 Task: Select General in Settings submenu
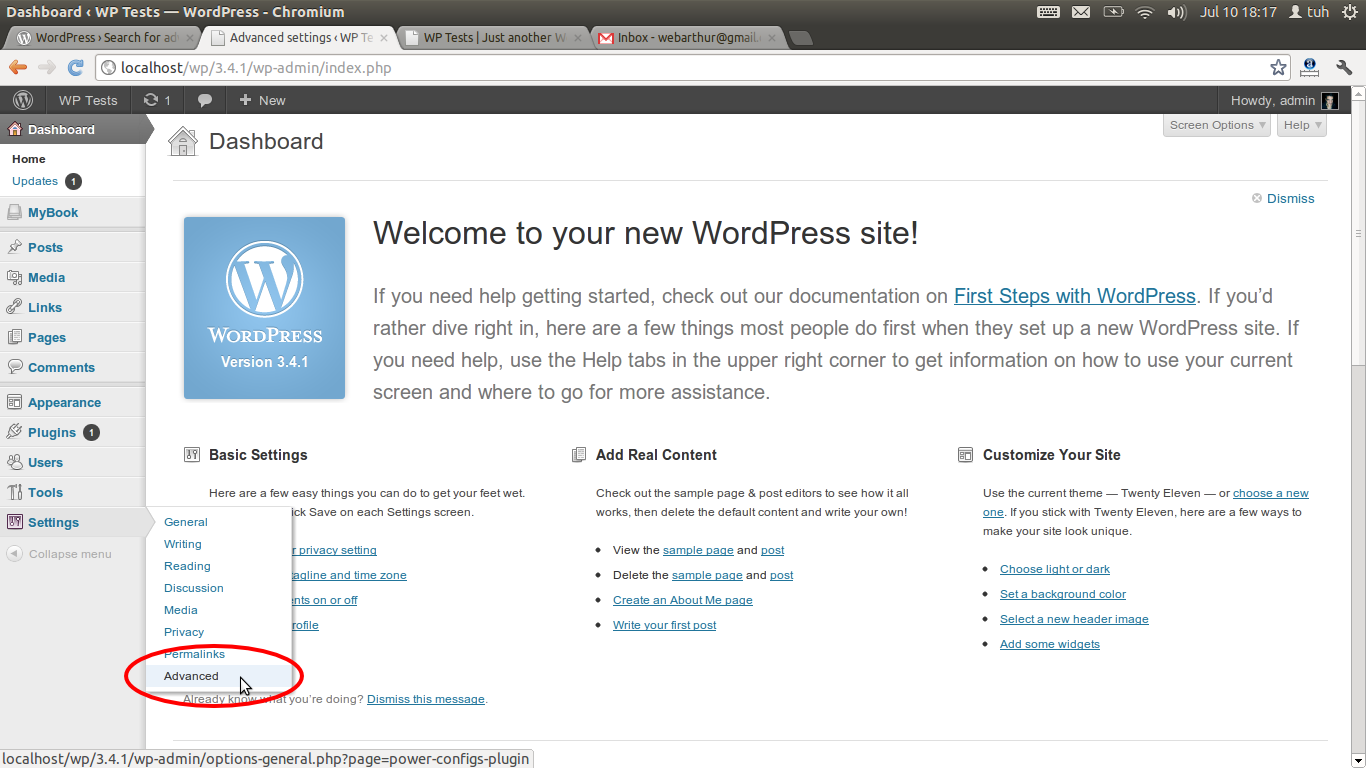coord(186,522)
